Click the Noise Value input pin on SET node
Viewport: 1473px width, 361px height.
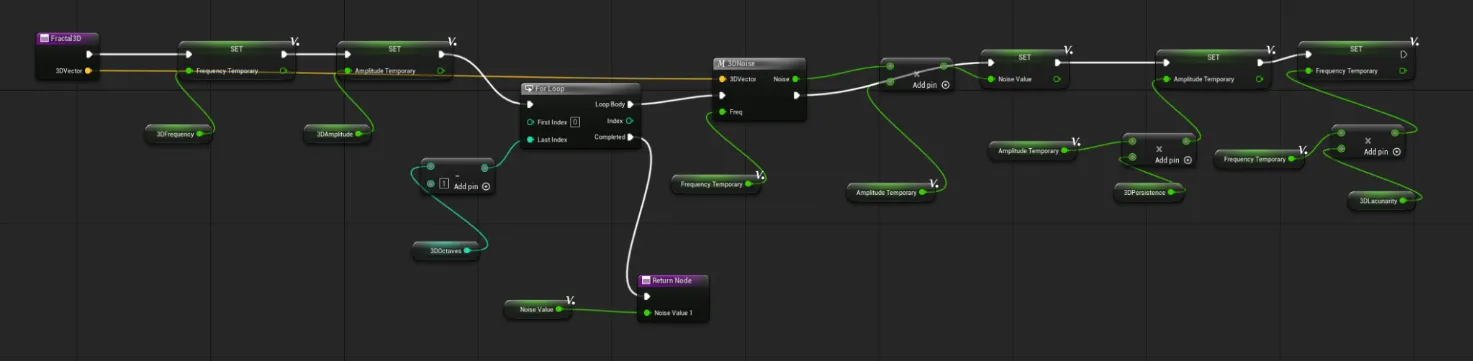coord(990,79)
